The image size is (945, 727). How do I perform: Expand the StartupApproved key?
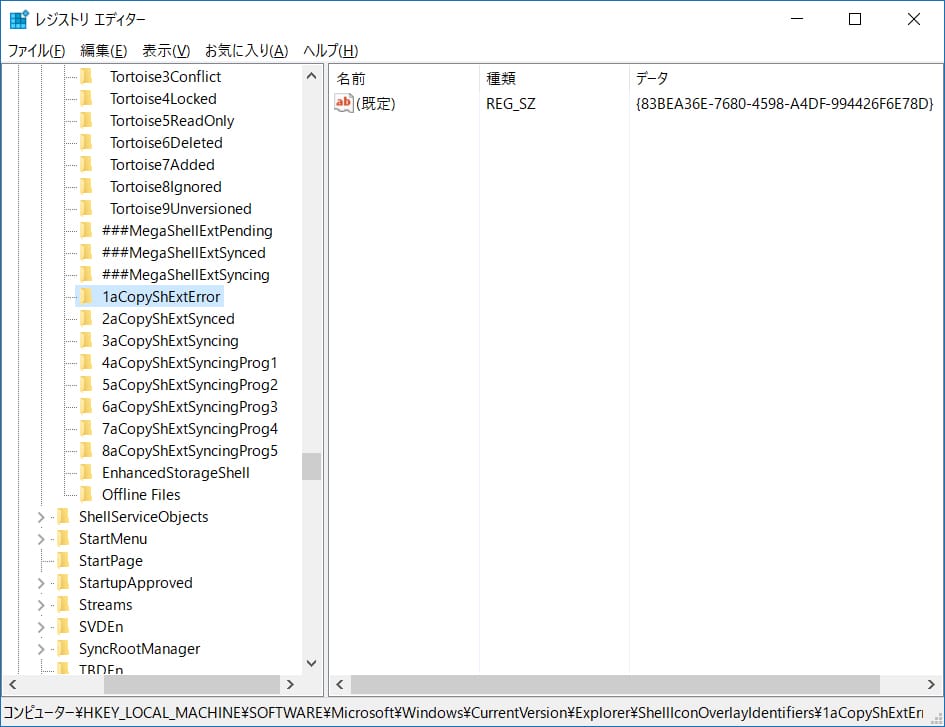point(41,583)
